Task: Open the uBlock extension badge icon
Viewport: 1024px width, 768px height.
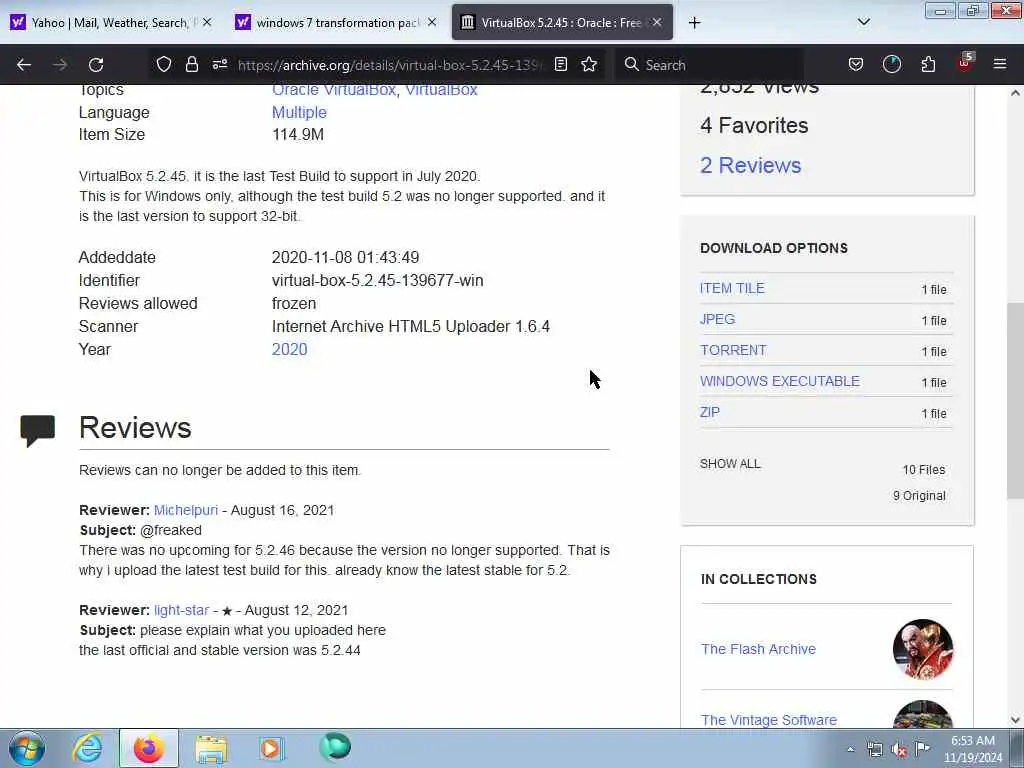Action: pyautogui.click(x=965, y=63)
